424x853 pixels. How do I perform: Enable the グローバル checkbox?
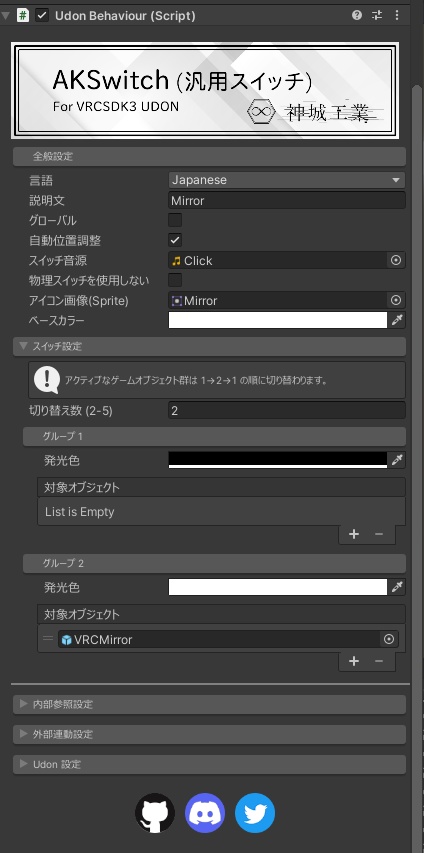175,220
